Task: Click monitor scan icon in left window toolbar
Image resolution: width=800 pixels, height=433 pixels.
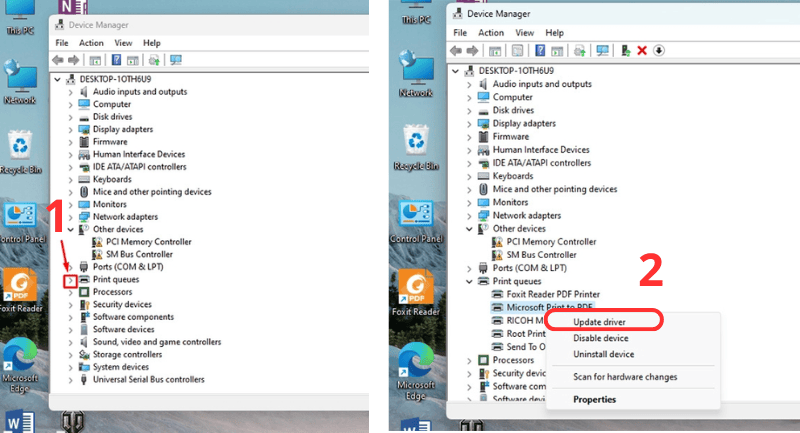Action: point(176,60)
